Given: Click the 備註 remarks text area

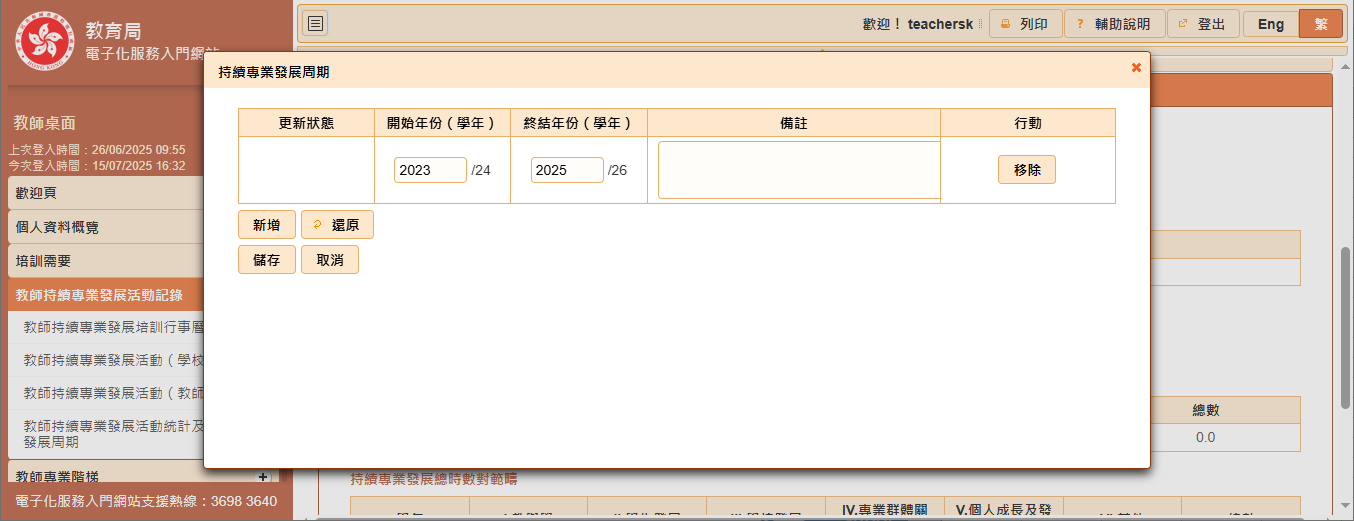Looking at the screenshot, I should tap(799, 170).
